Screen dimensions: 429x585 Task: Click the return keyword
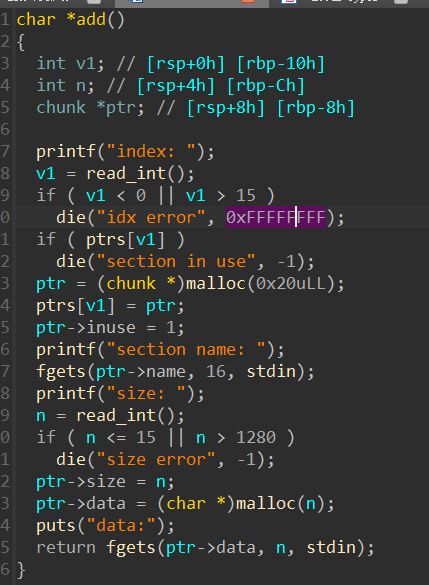[x=66, y=547]
